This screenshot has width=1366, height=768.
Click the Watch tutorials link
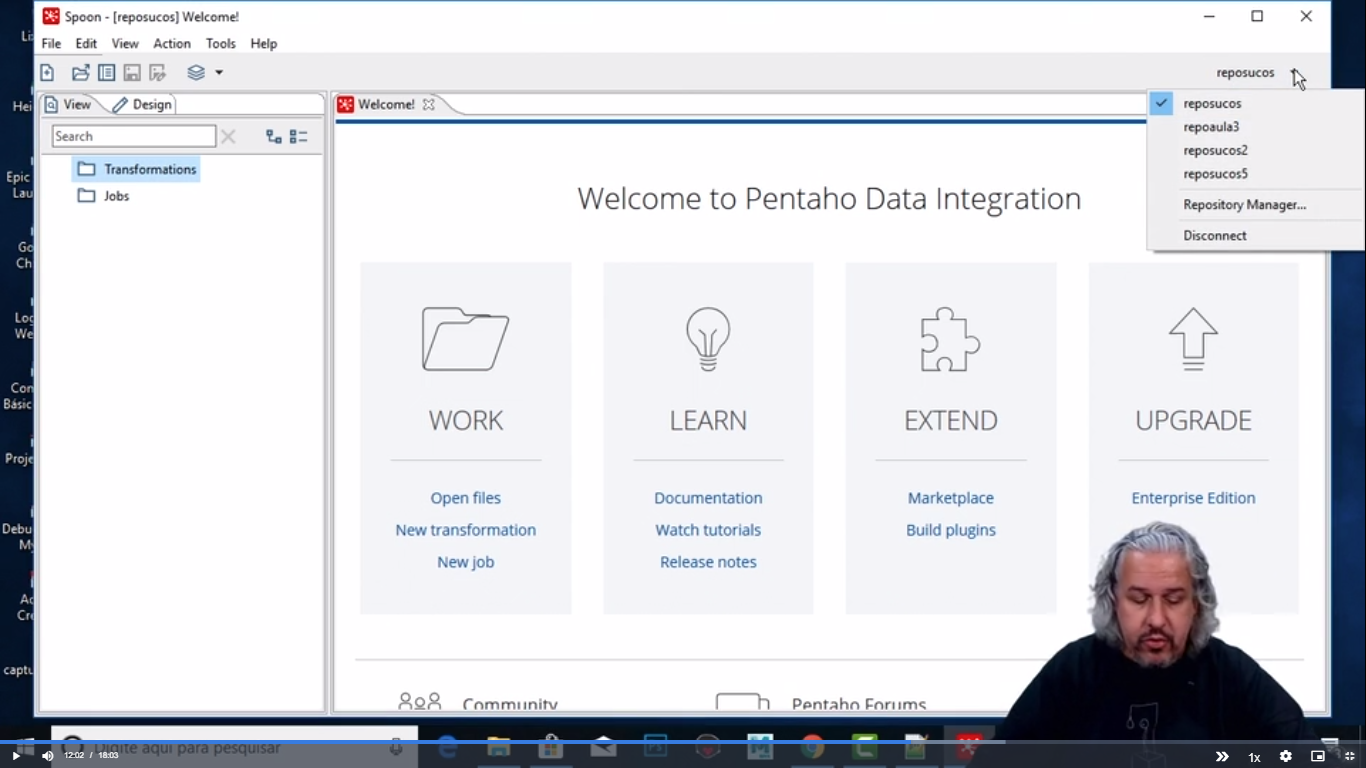click(708, 530)
